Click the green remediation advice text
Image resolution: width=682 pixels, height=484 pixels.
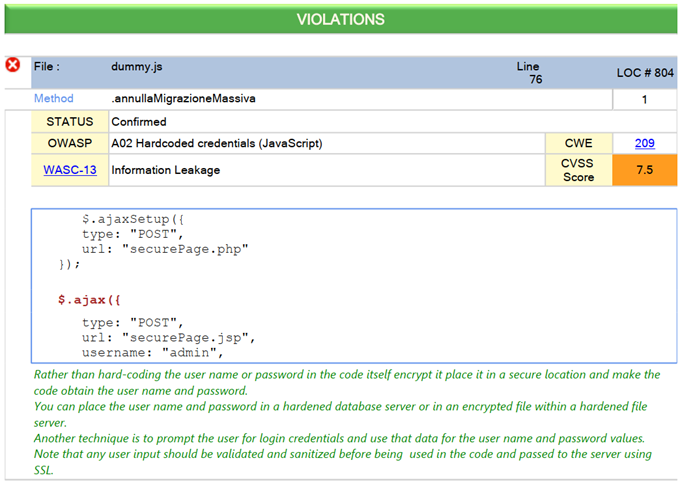pos(347,422)
